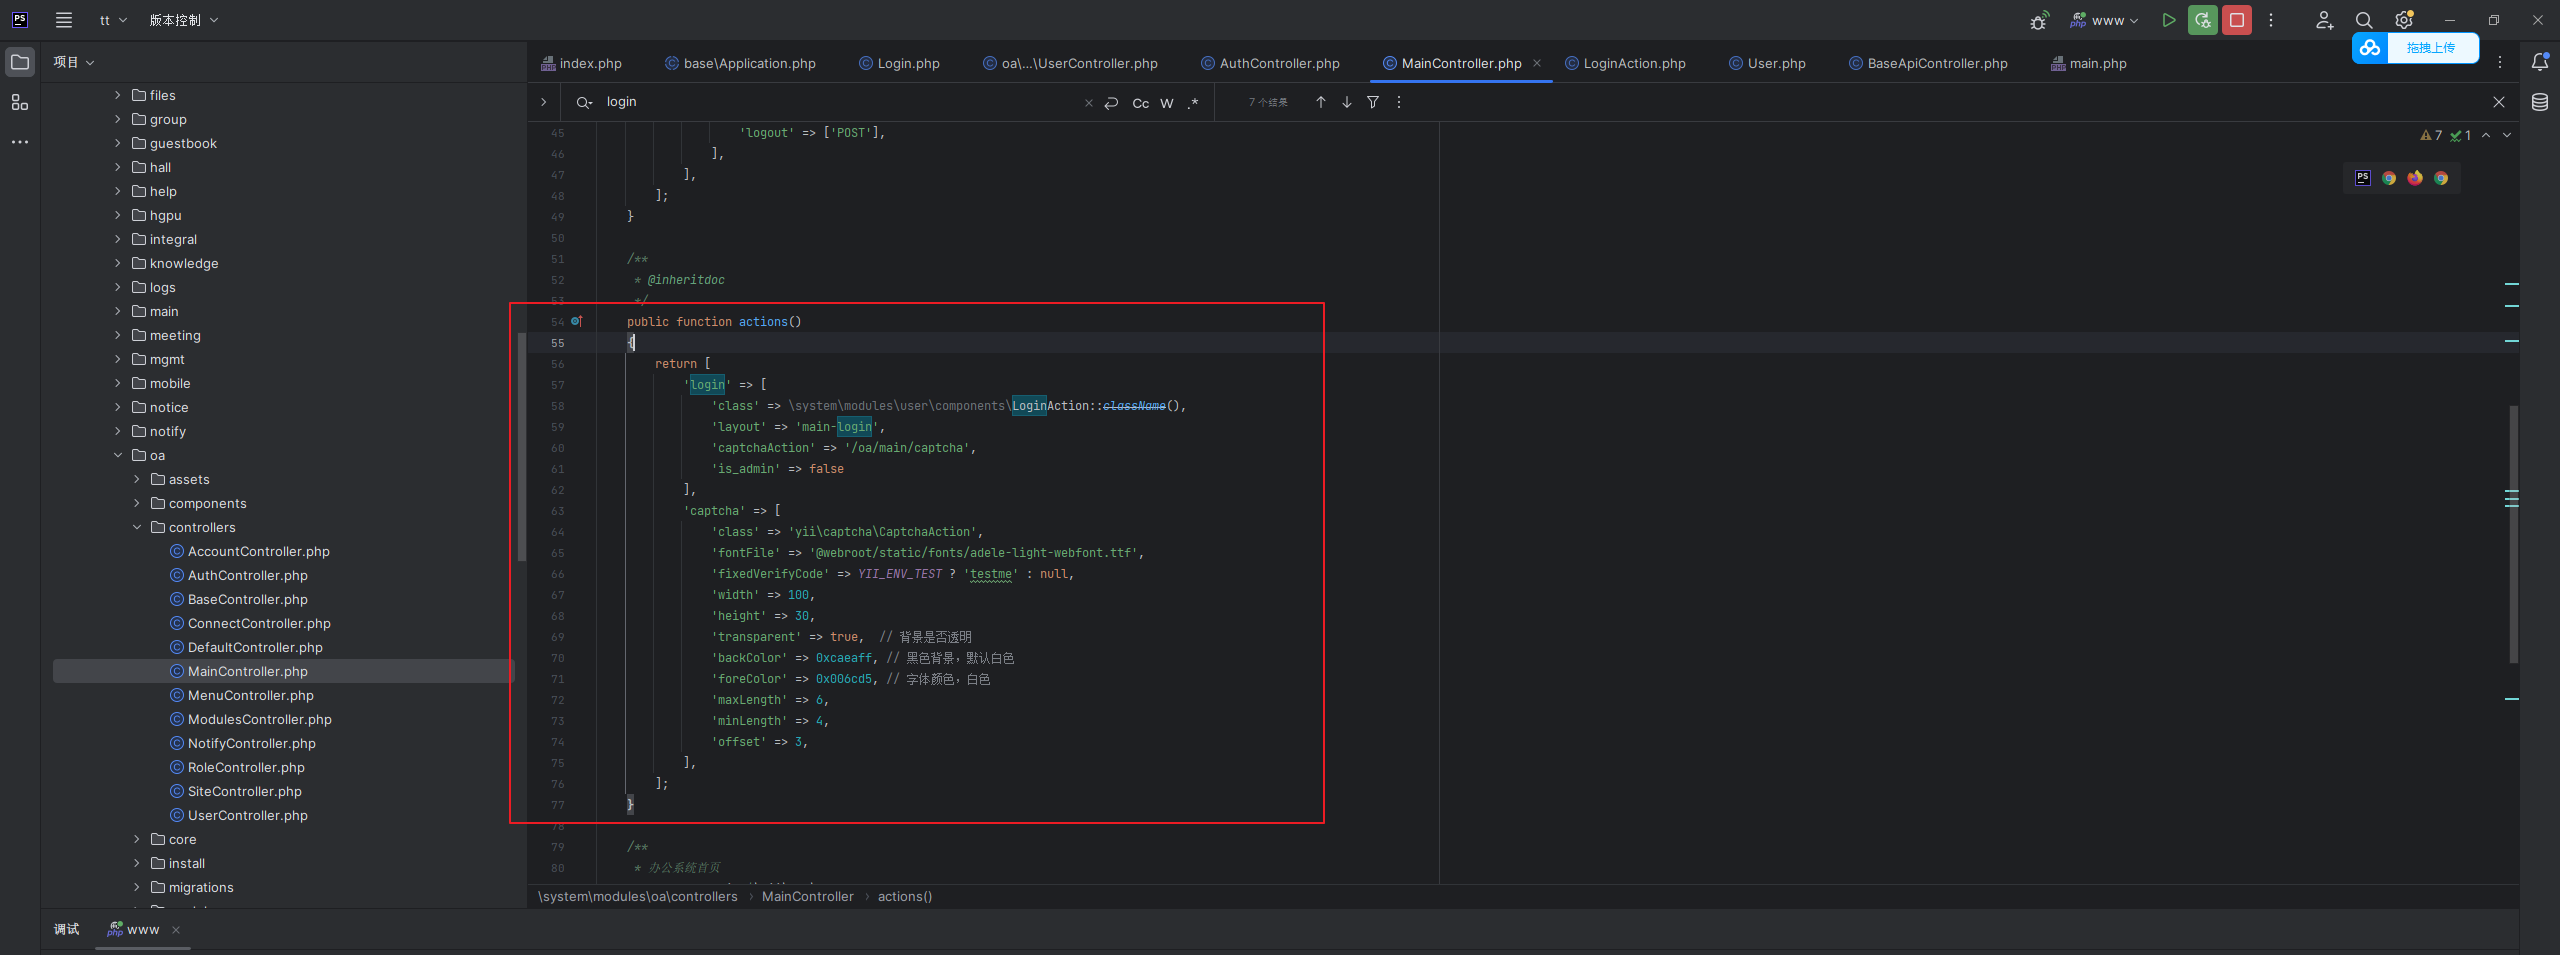Screen dimensions: 2560x955
Task: Click in the find search input
Action: point(840,102)
